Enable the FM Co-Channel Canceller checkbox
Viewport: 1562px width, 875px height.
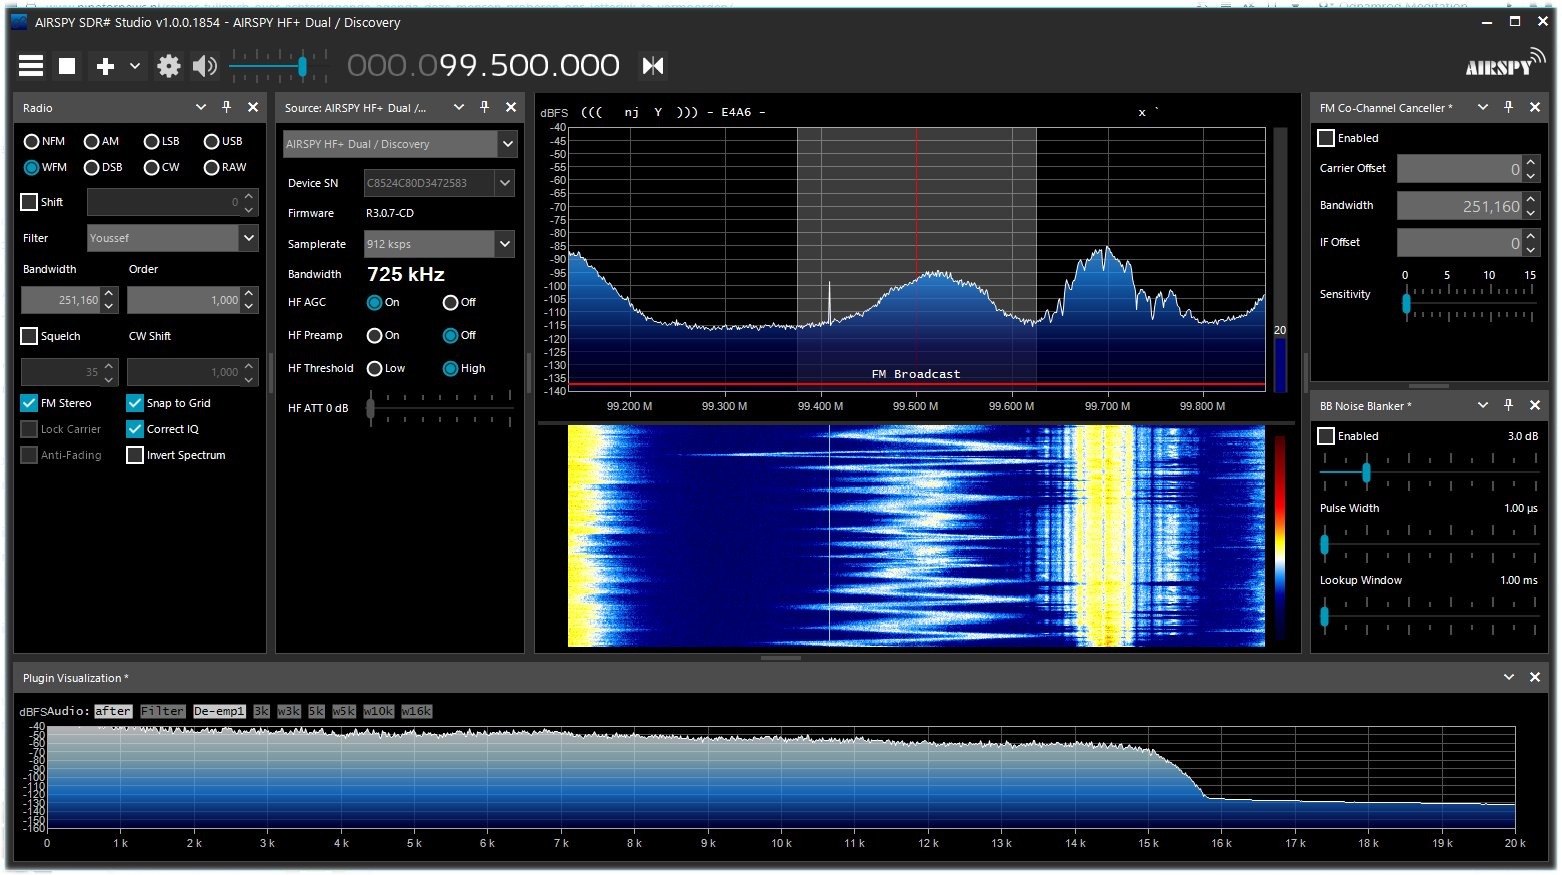(x=1326, y=138)
